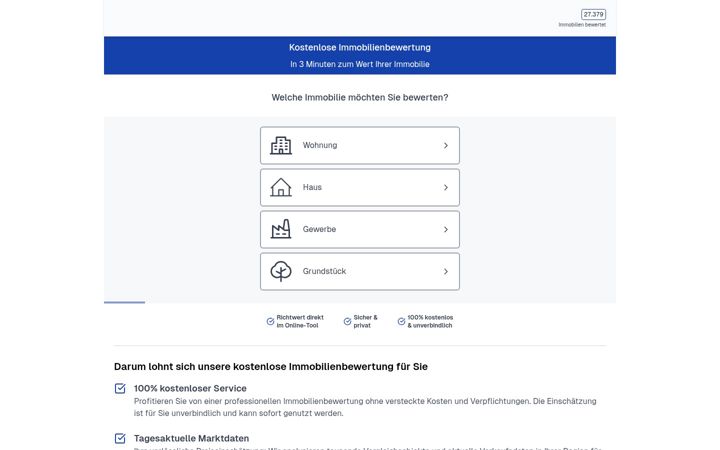Click 'Sicher & privat' text

click(366, 321)
